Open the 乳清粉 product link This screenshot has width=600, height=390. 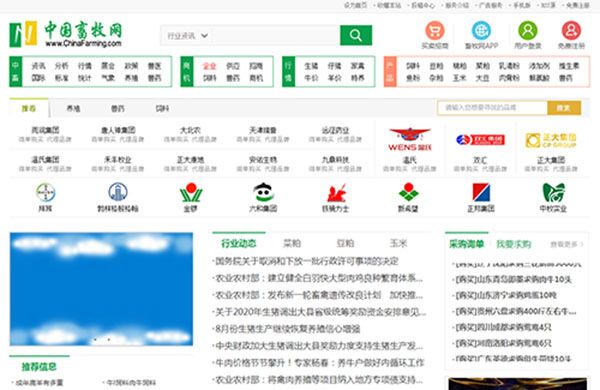[509, 66]
